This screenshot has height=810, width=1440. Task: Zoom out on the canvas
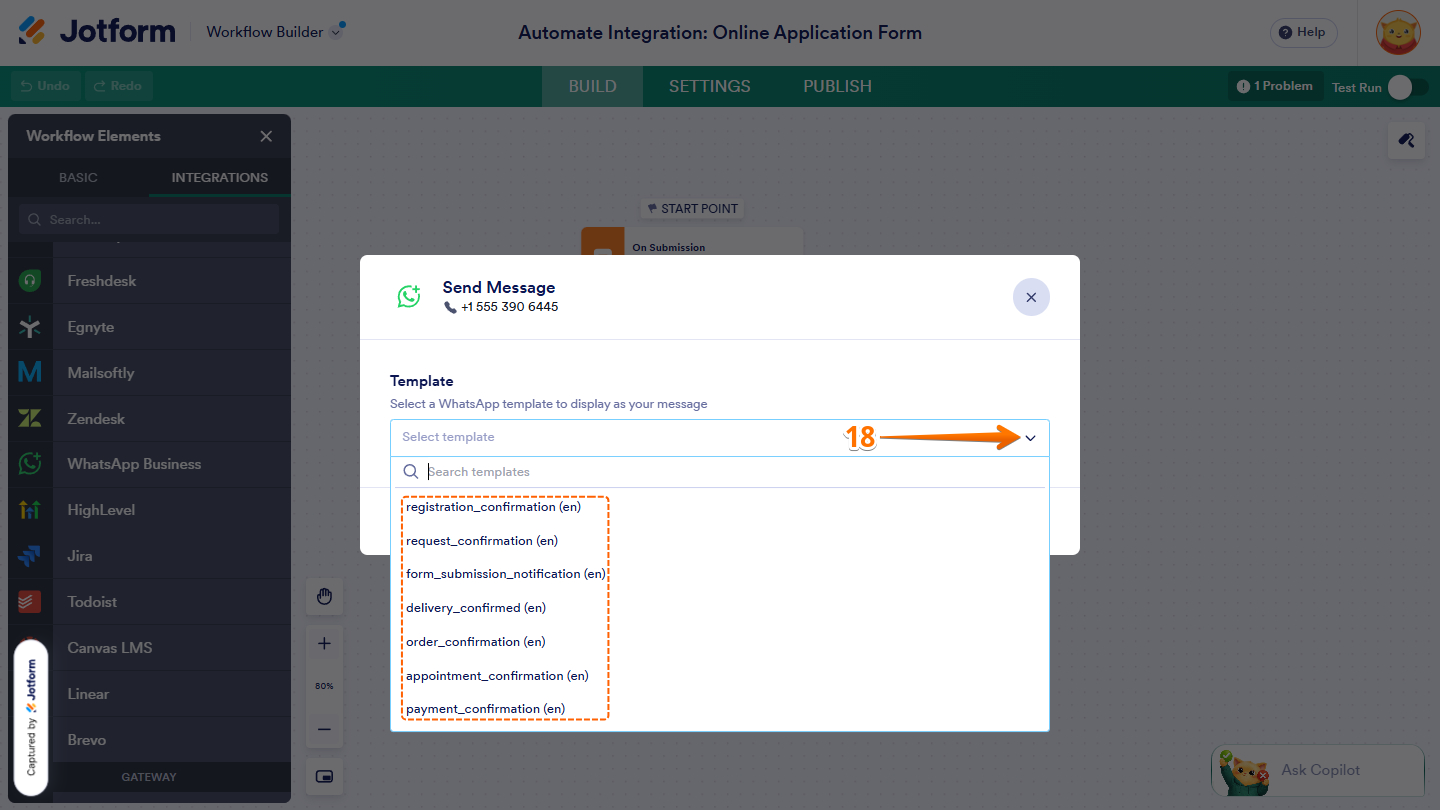pos(324,730)
